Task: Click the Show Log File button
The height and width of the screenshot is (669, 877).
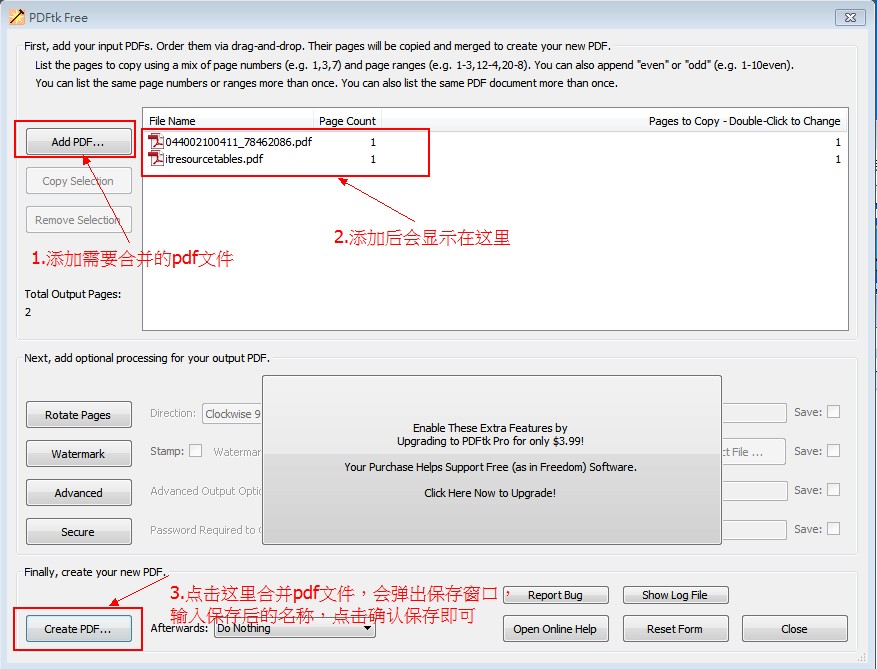Action: (675, 595)
